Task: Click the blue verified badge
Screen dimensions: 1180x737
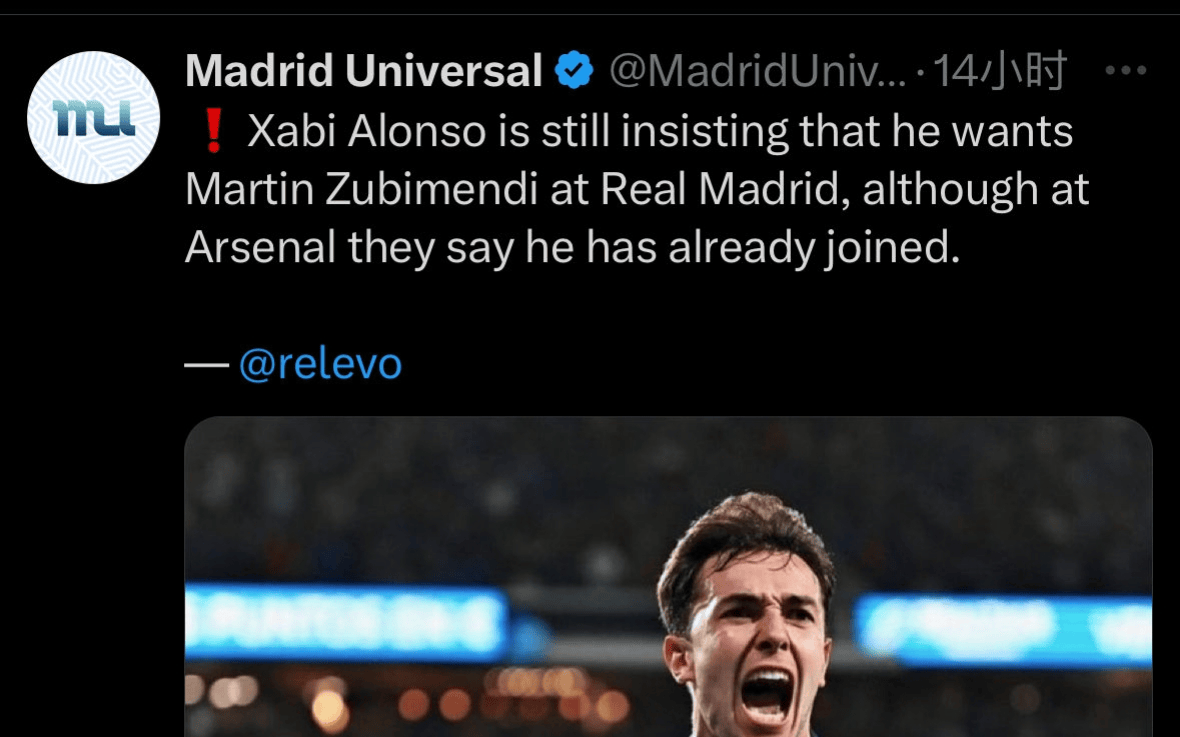Action: coord(574,72)
